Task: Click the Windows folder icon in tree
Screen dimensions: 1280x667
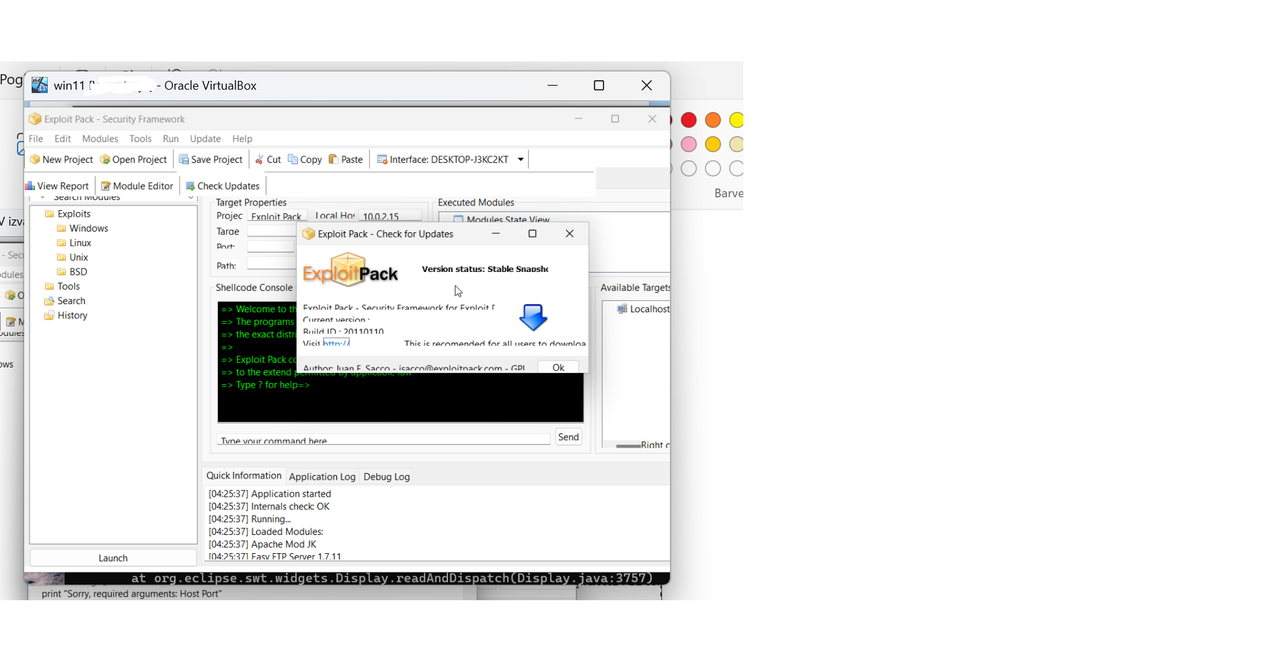Action: coord(62,229)
